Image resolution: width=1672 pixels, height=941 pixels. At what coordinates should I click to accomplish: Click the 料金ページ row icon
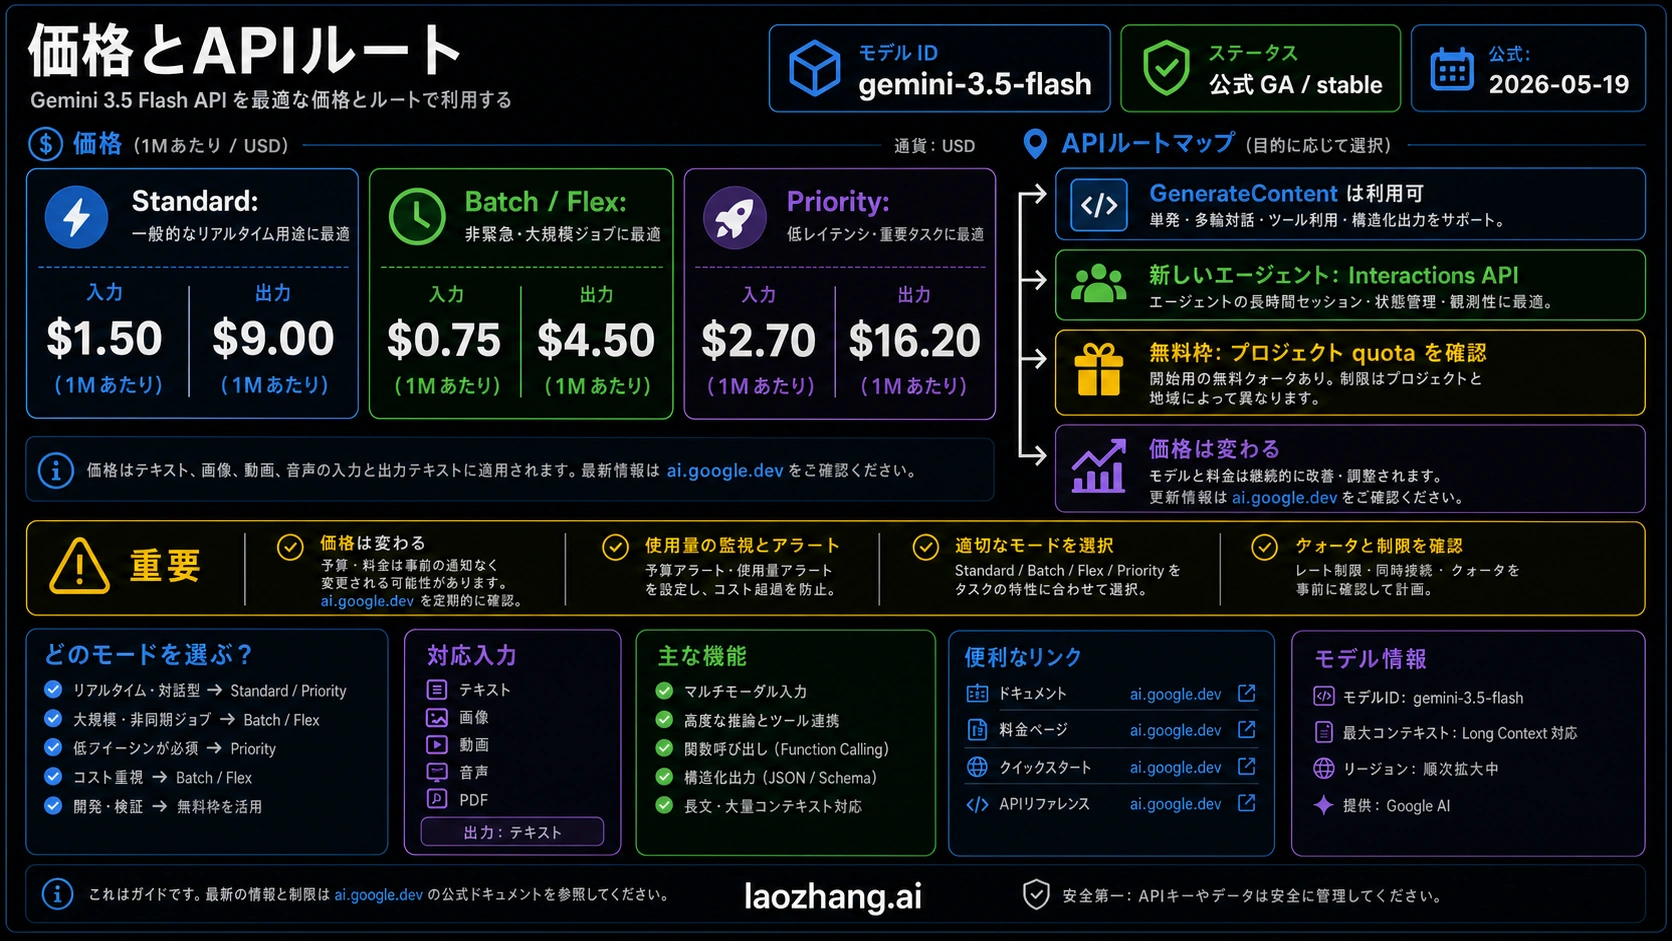pos(977,730)
